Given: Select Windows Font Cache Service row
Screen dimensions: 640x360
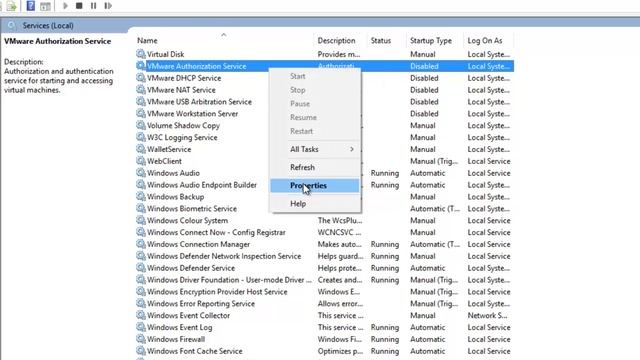Looking at the screenshot, I should [x=325, y=351].
